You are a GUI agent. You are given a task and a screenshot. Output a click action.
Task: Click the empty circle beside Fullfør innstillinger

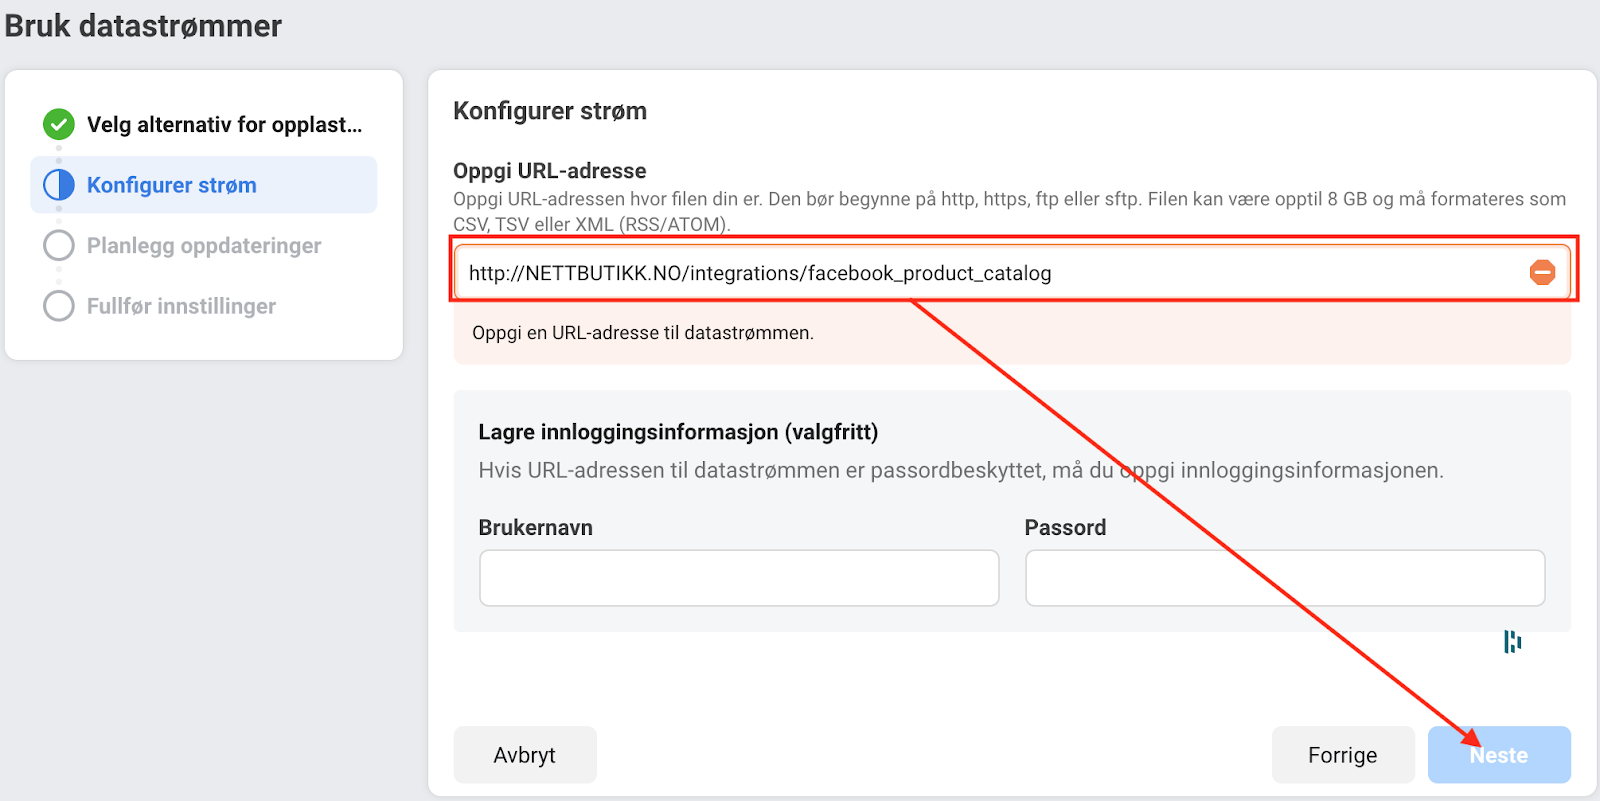click(x=59, y=306)
